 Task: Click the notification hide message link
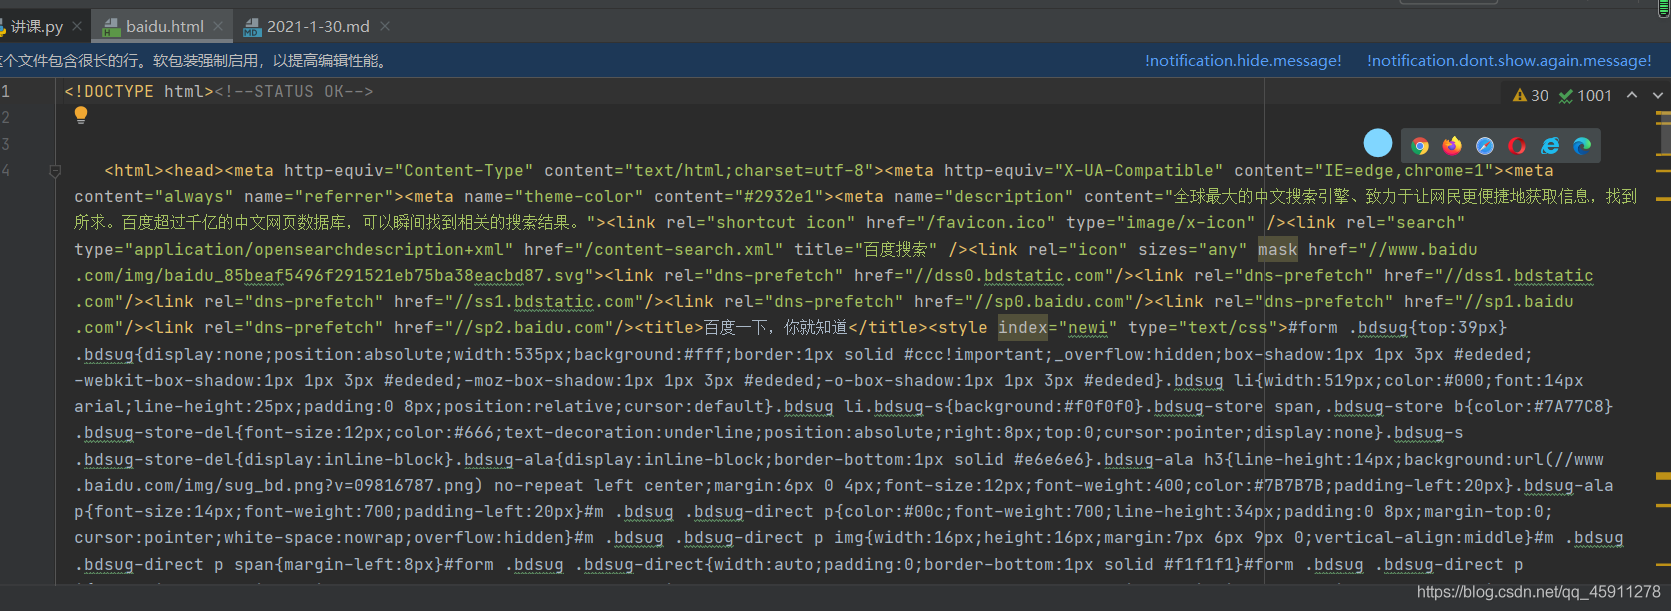[x=1243, y=61]
